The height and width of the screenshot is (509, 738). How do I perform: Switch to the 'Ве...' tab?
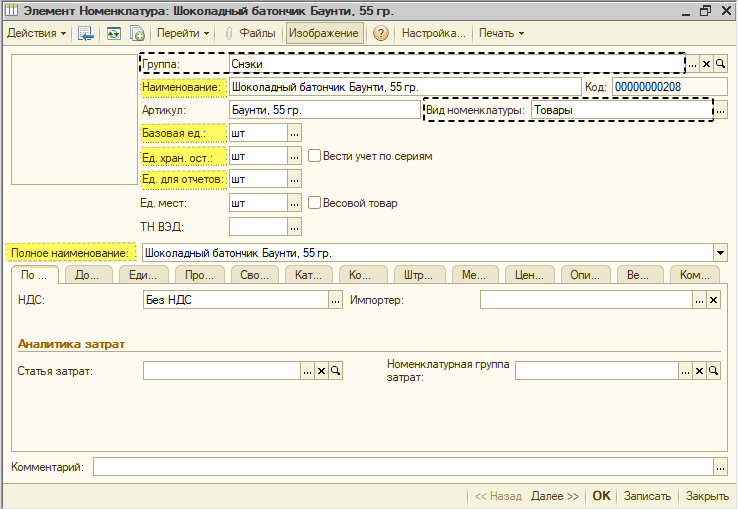pos(640,275)
